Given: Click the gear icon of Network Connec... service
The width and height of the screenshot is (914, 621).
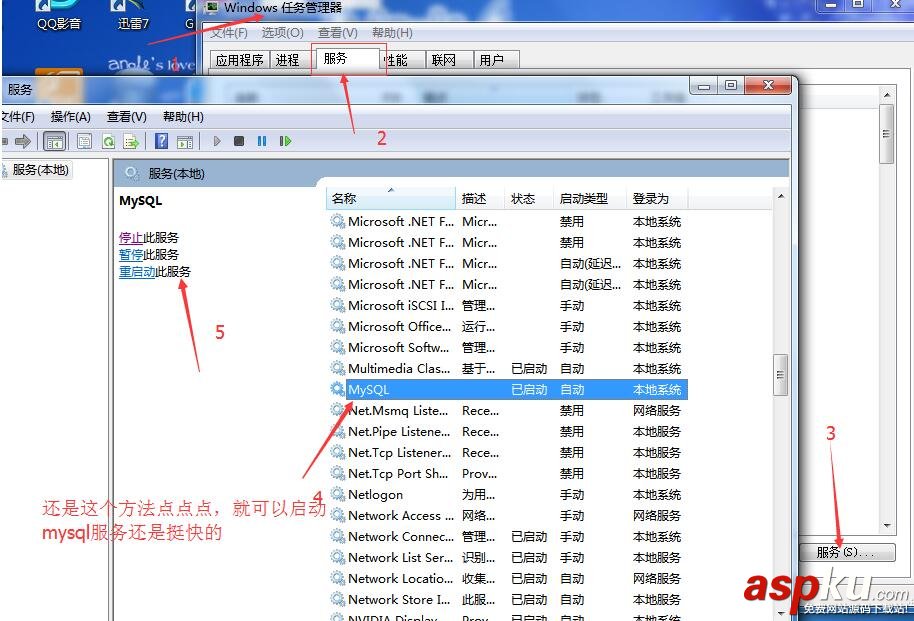Looking at the screenshot, I should (338, 536).
